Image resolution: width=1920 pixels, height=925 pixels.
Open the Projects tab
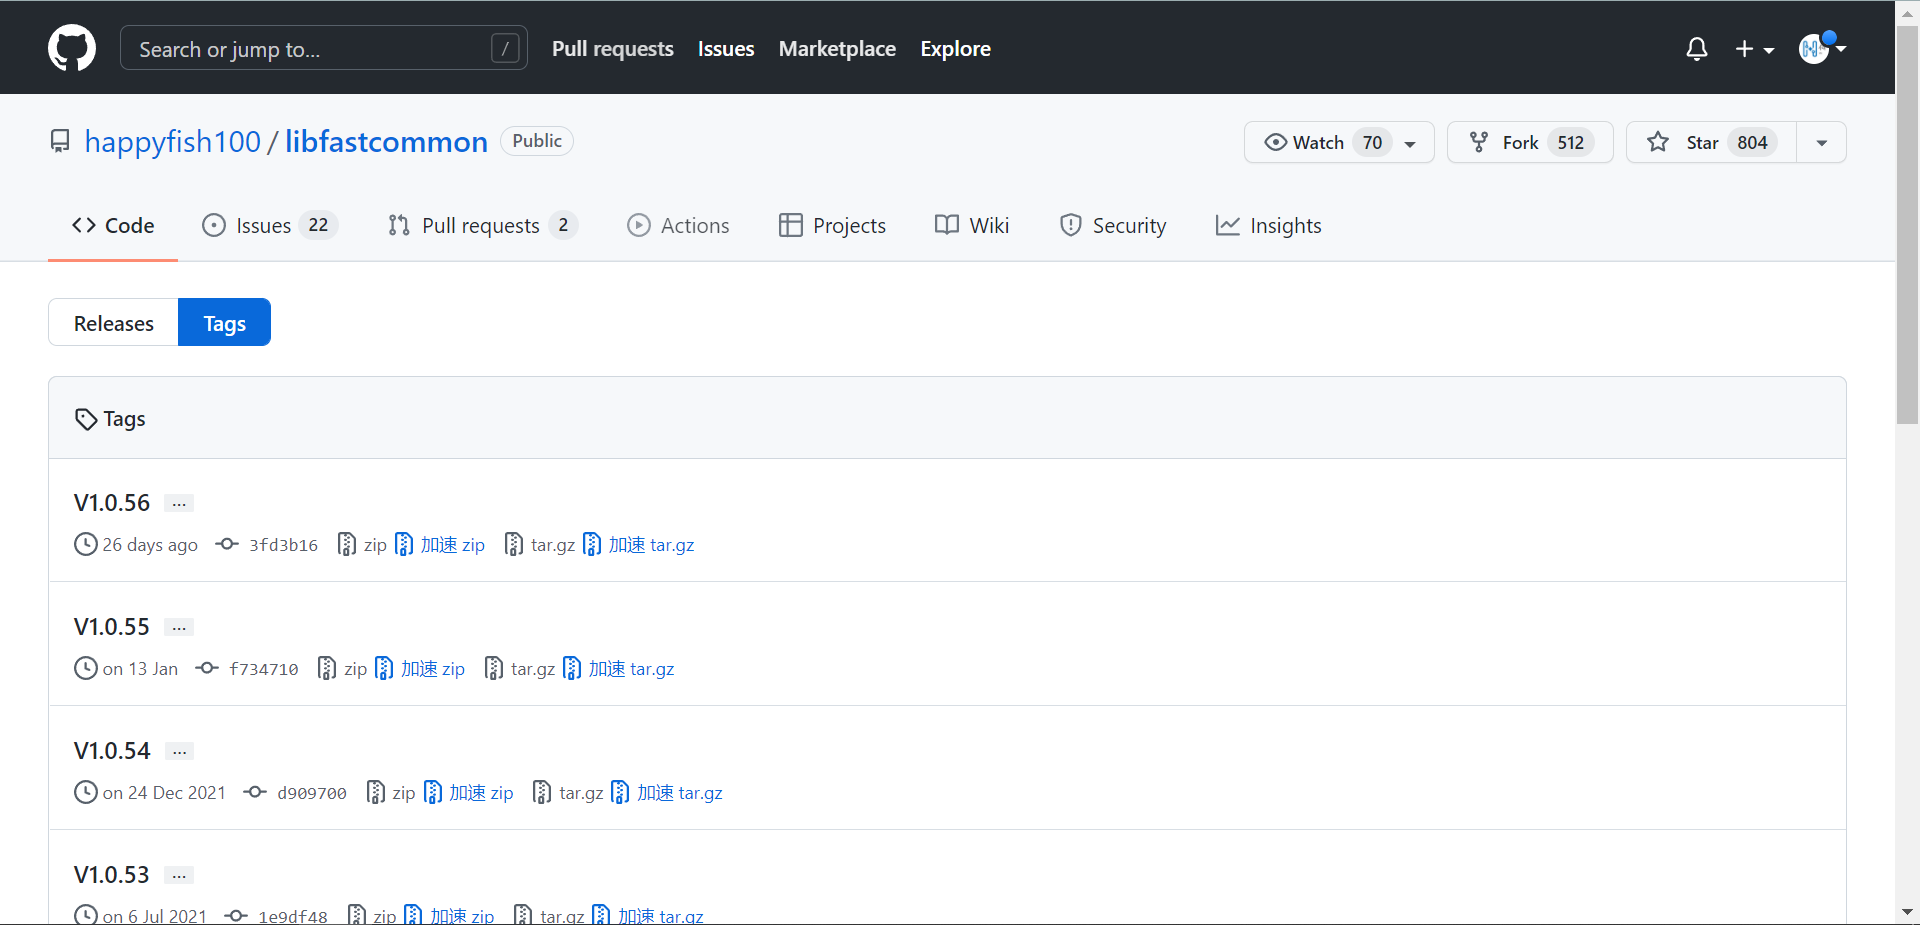832,225
